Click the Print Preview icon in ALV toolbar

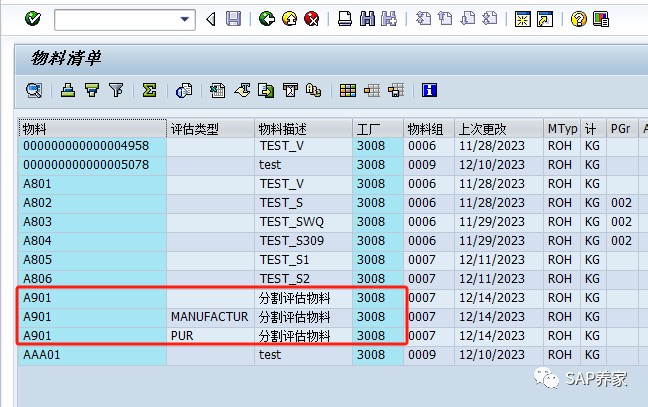184,90
